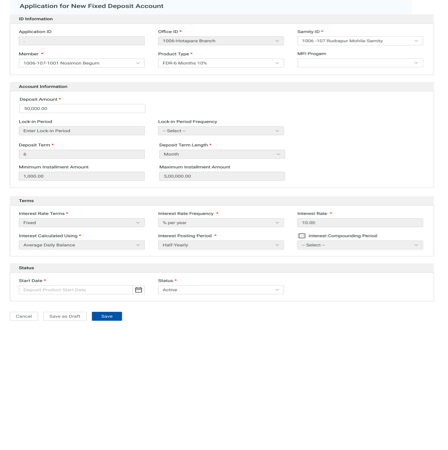Image resolution: width=448 pixels, height=450 pixels.
Task: Click the page title Application for New Fixed Deposit Account
Action: coord(92,6)
